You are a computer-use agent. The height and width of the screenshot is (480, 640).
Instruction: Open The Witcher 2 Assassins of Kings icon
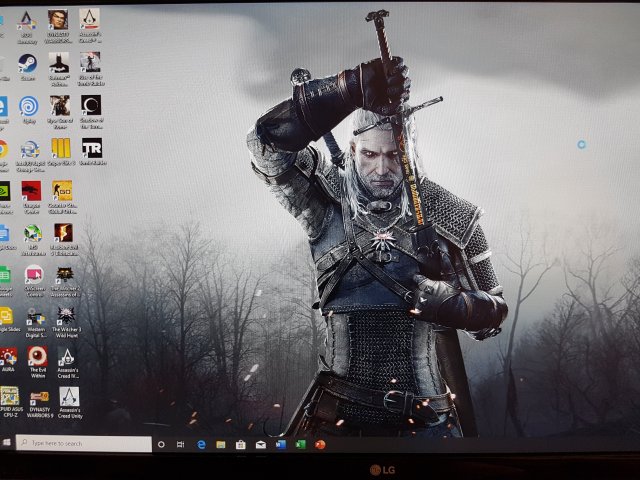click(64, 275)
